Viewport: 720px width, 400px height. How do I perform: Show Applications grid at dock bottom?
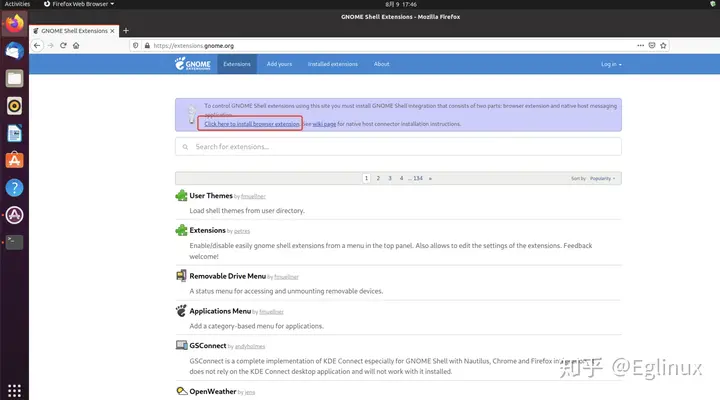[x=14, y=390]
